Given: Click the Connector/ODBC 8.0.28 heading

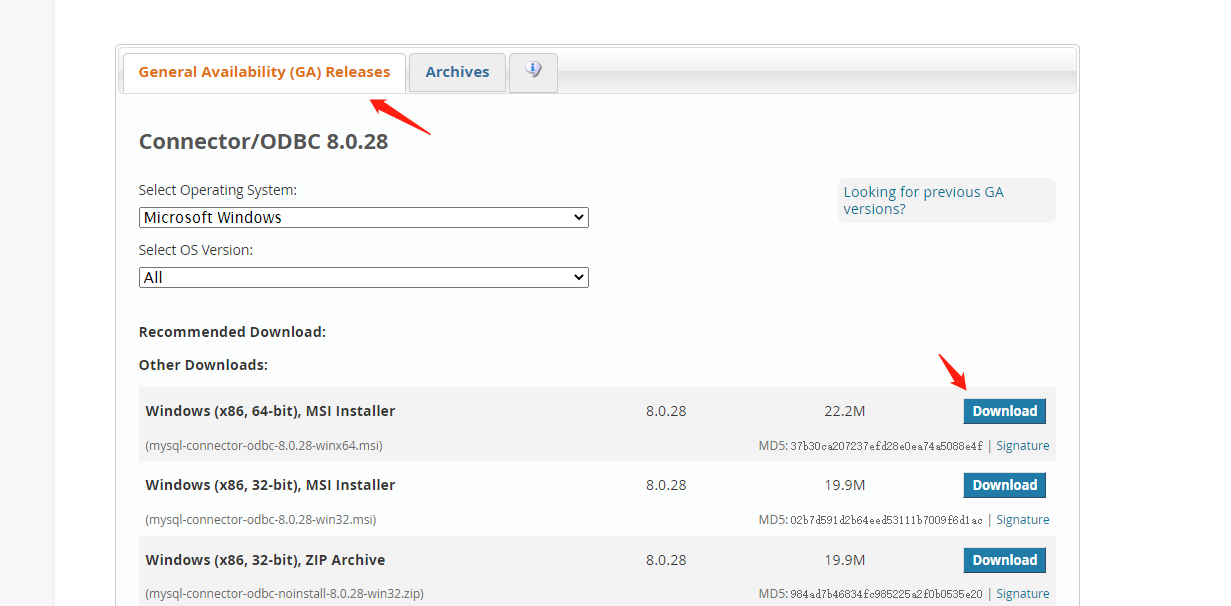Looking at the screenshot, I should tap(263, 142).
